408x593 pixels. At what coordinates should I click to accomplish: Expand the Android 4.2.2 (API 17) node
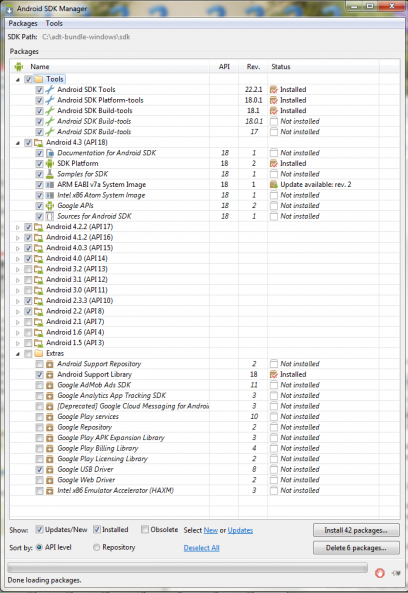click(17, 227)
